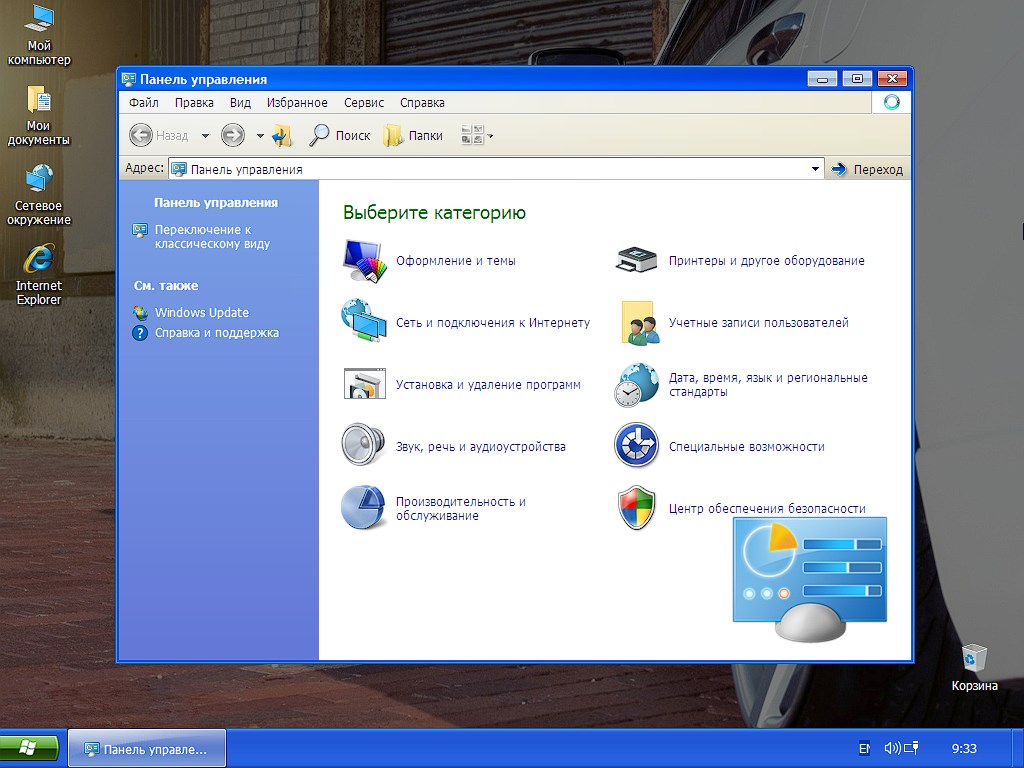Open the Search toolbar button
Image resolution: width=1024 pixels, height=768 pixels.
coord(340,135)
